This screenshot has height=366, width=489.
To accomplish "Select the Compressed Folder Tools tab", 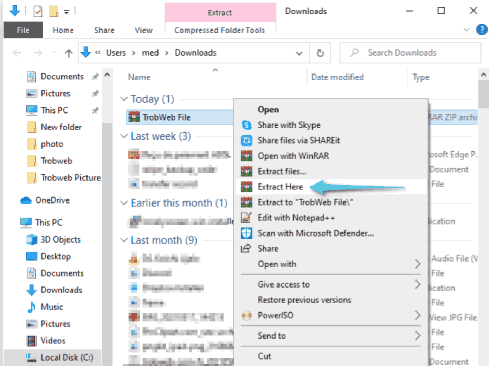I will click(220, 30).
